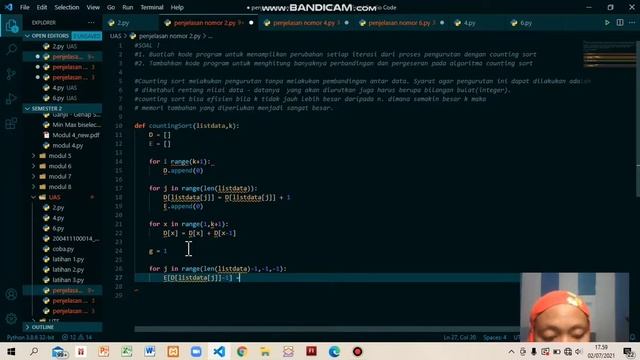This screenshot has width=640, height=360.
Task: Show hidden system tray icons
Action: coord(511,351)
